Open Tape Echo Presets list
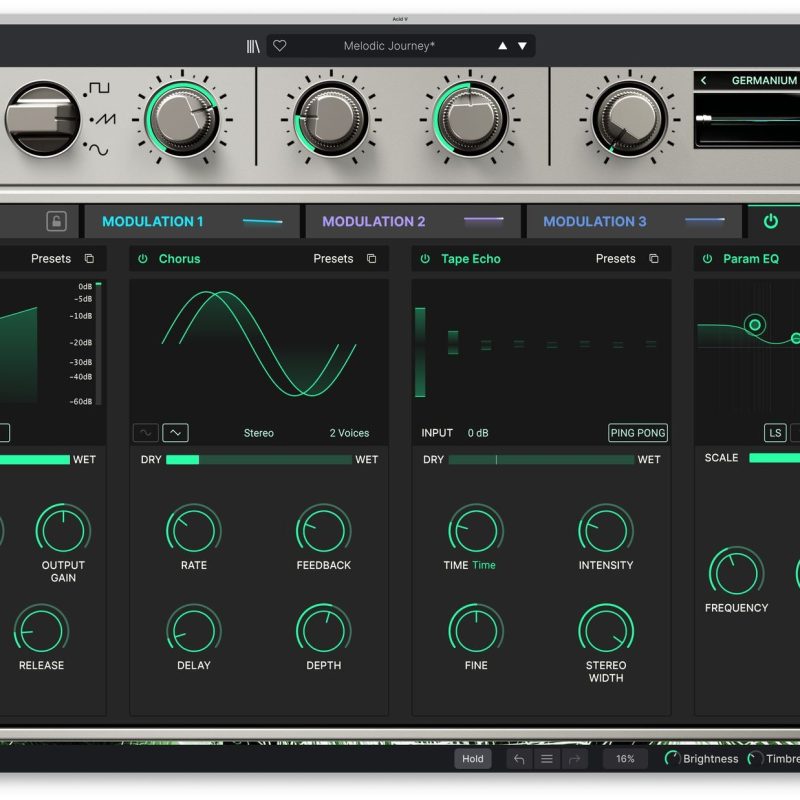Image resolution: width=800 pixels, height=800 pixels. pyautogui.click(x=615, y=259)
